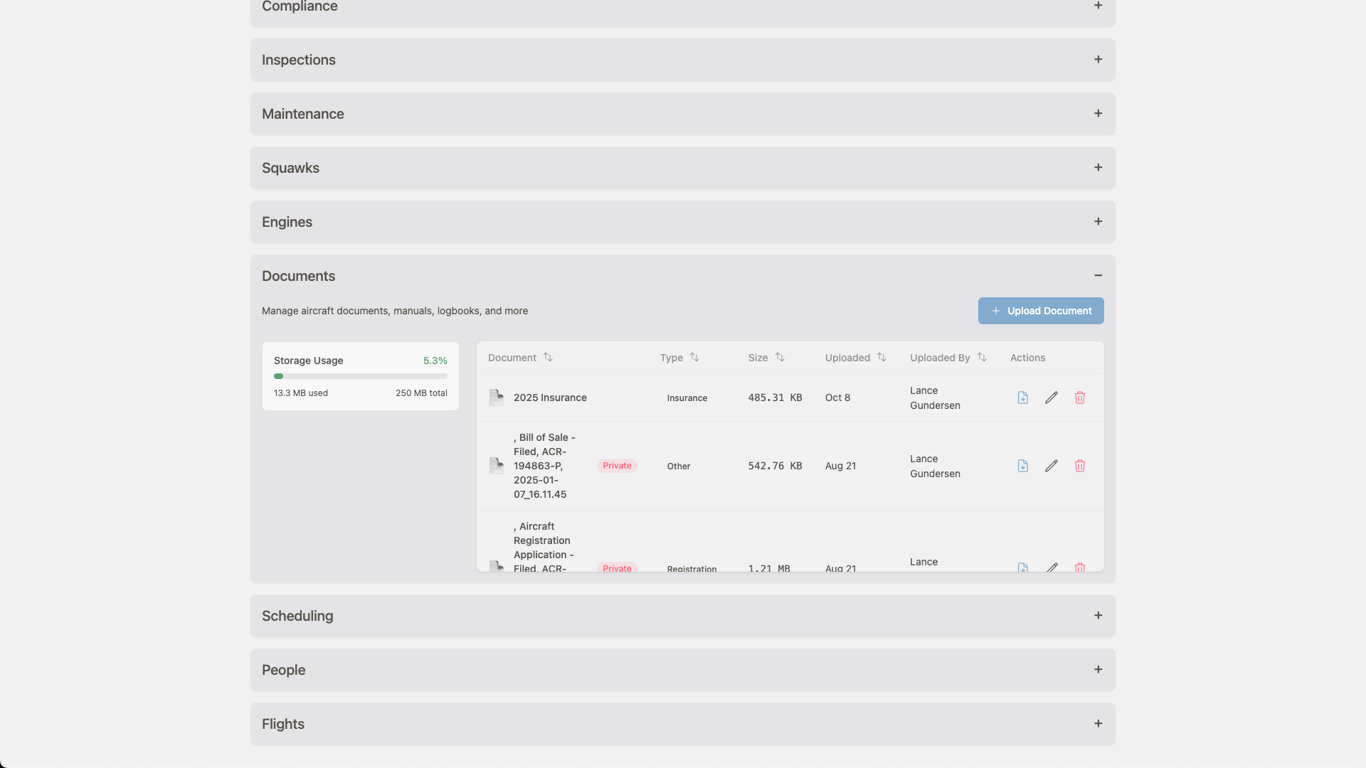The height and width of the screenshot is (768, 1366).
Task: Click the Storage Usage title
Action: [309, 361]
